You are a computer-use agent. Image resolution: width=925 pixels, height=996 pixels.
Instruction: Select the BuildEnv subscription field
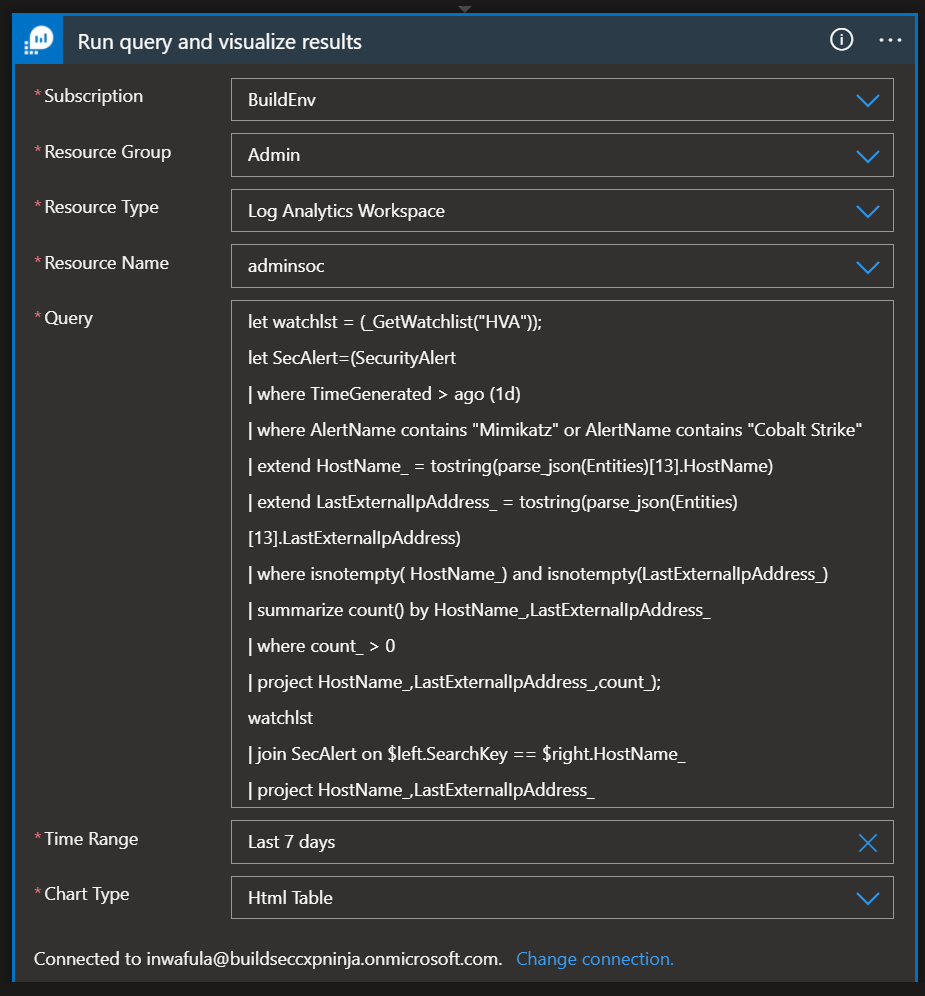[x=562, y=100]
